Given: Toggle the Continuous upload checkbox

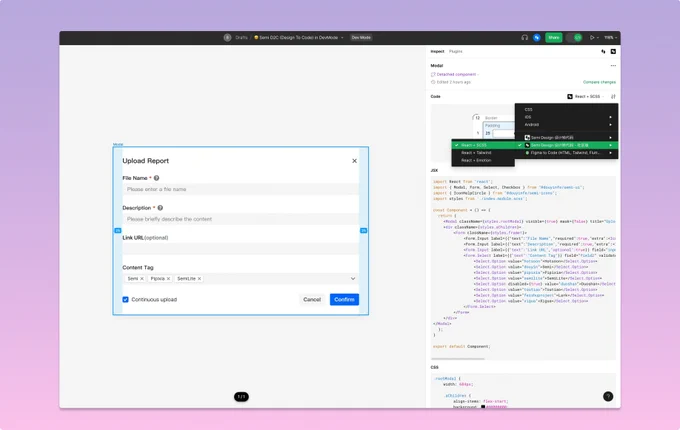Looking at the screenshot, I should 125,300.
